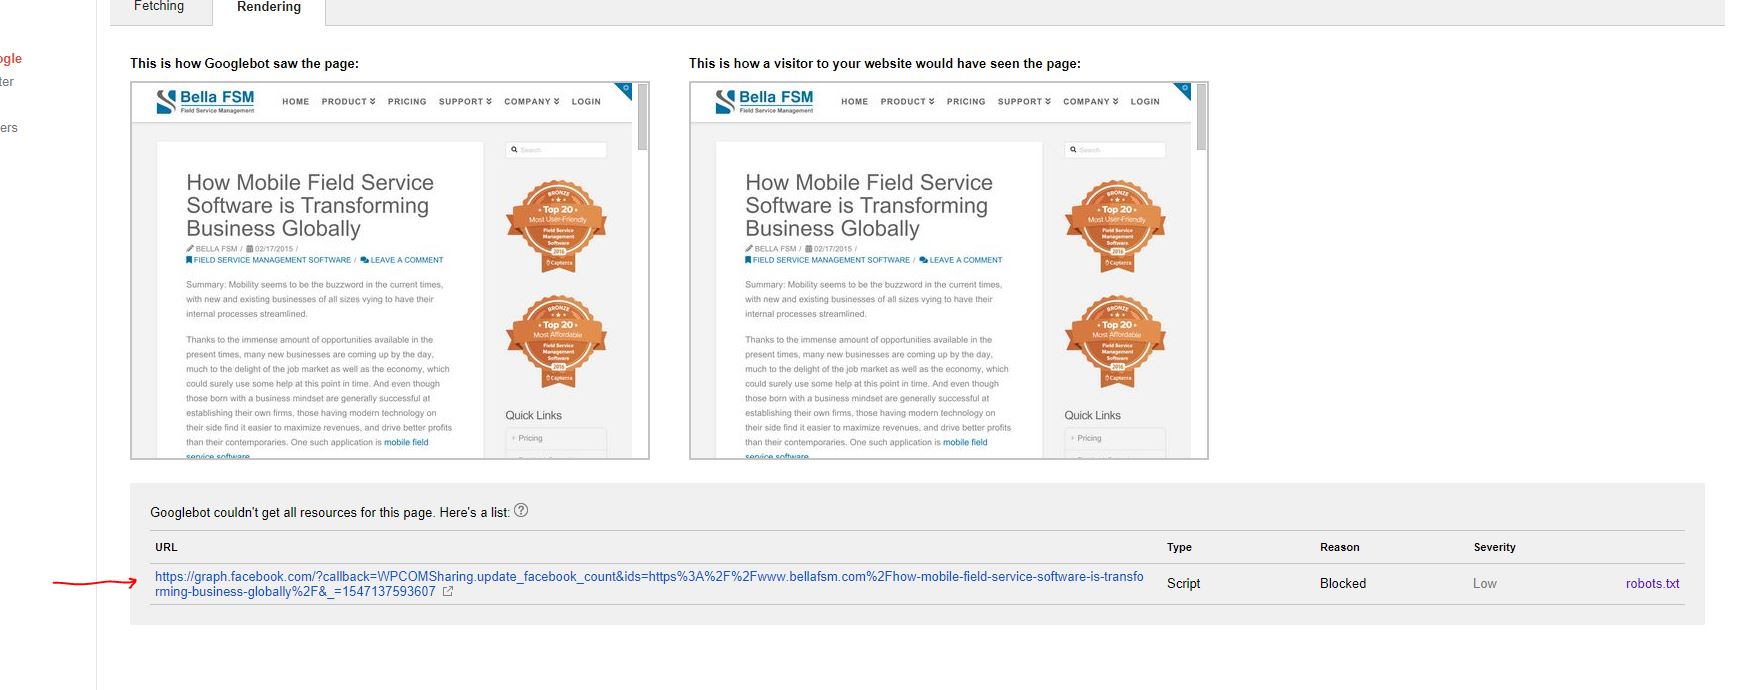Open the robots.txt link
The image size is (1744, 690).
point(1652,584)
